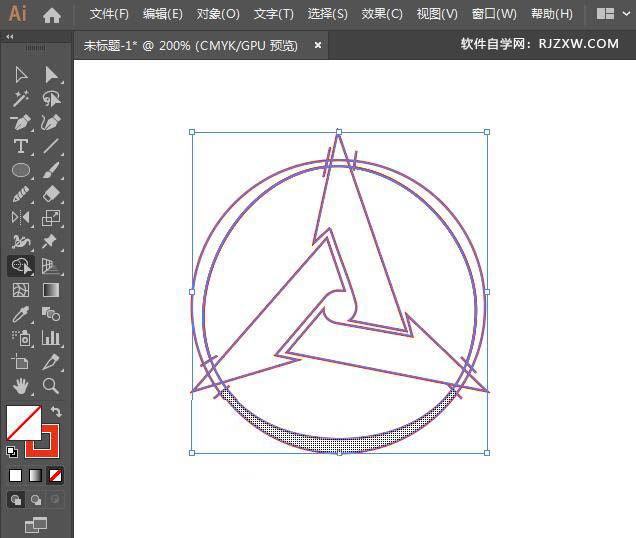The image size is (636, 538).
Task: Select the Paintbrush tool
Action: (52, 170)
